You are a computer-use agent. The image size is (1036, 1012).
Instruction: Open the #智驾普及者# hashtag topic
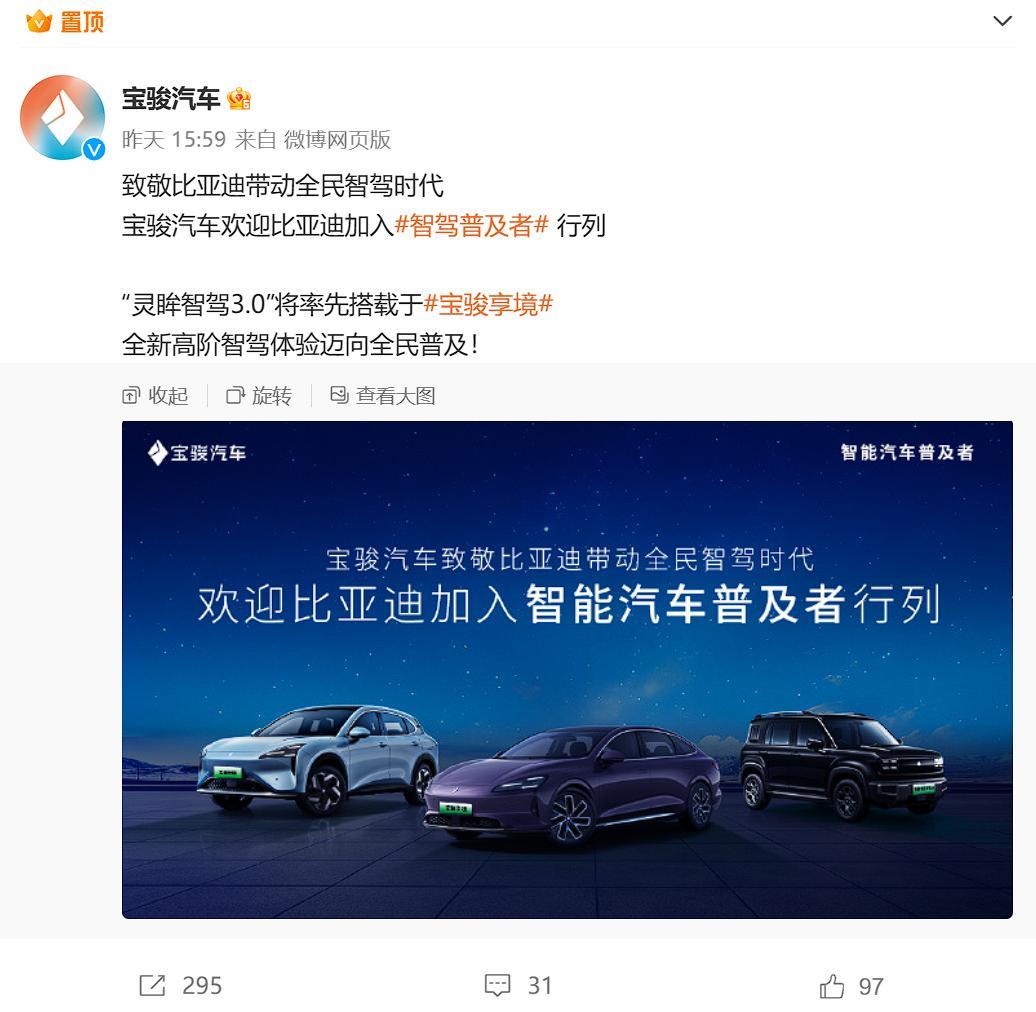tap(472, 225)
